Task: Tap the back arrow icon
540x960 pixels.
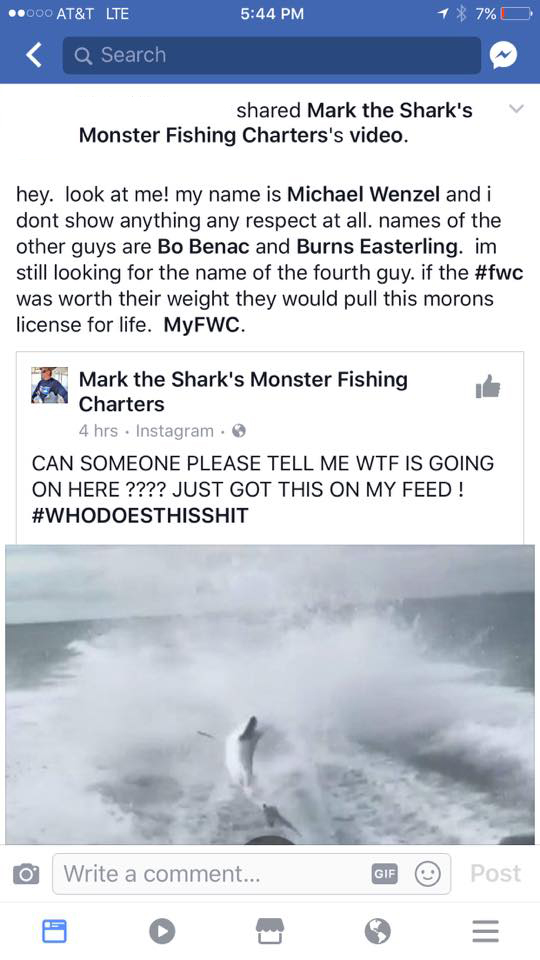Action: [x=34, y=55]
